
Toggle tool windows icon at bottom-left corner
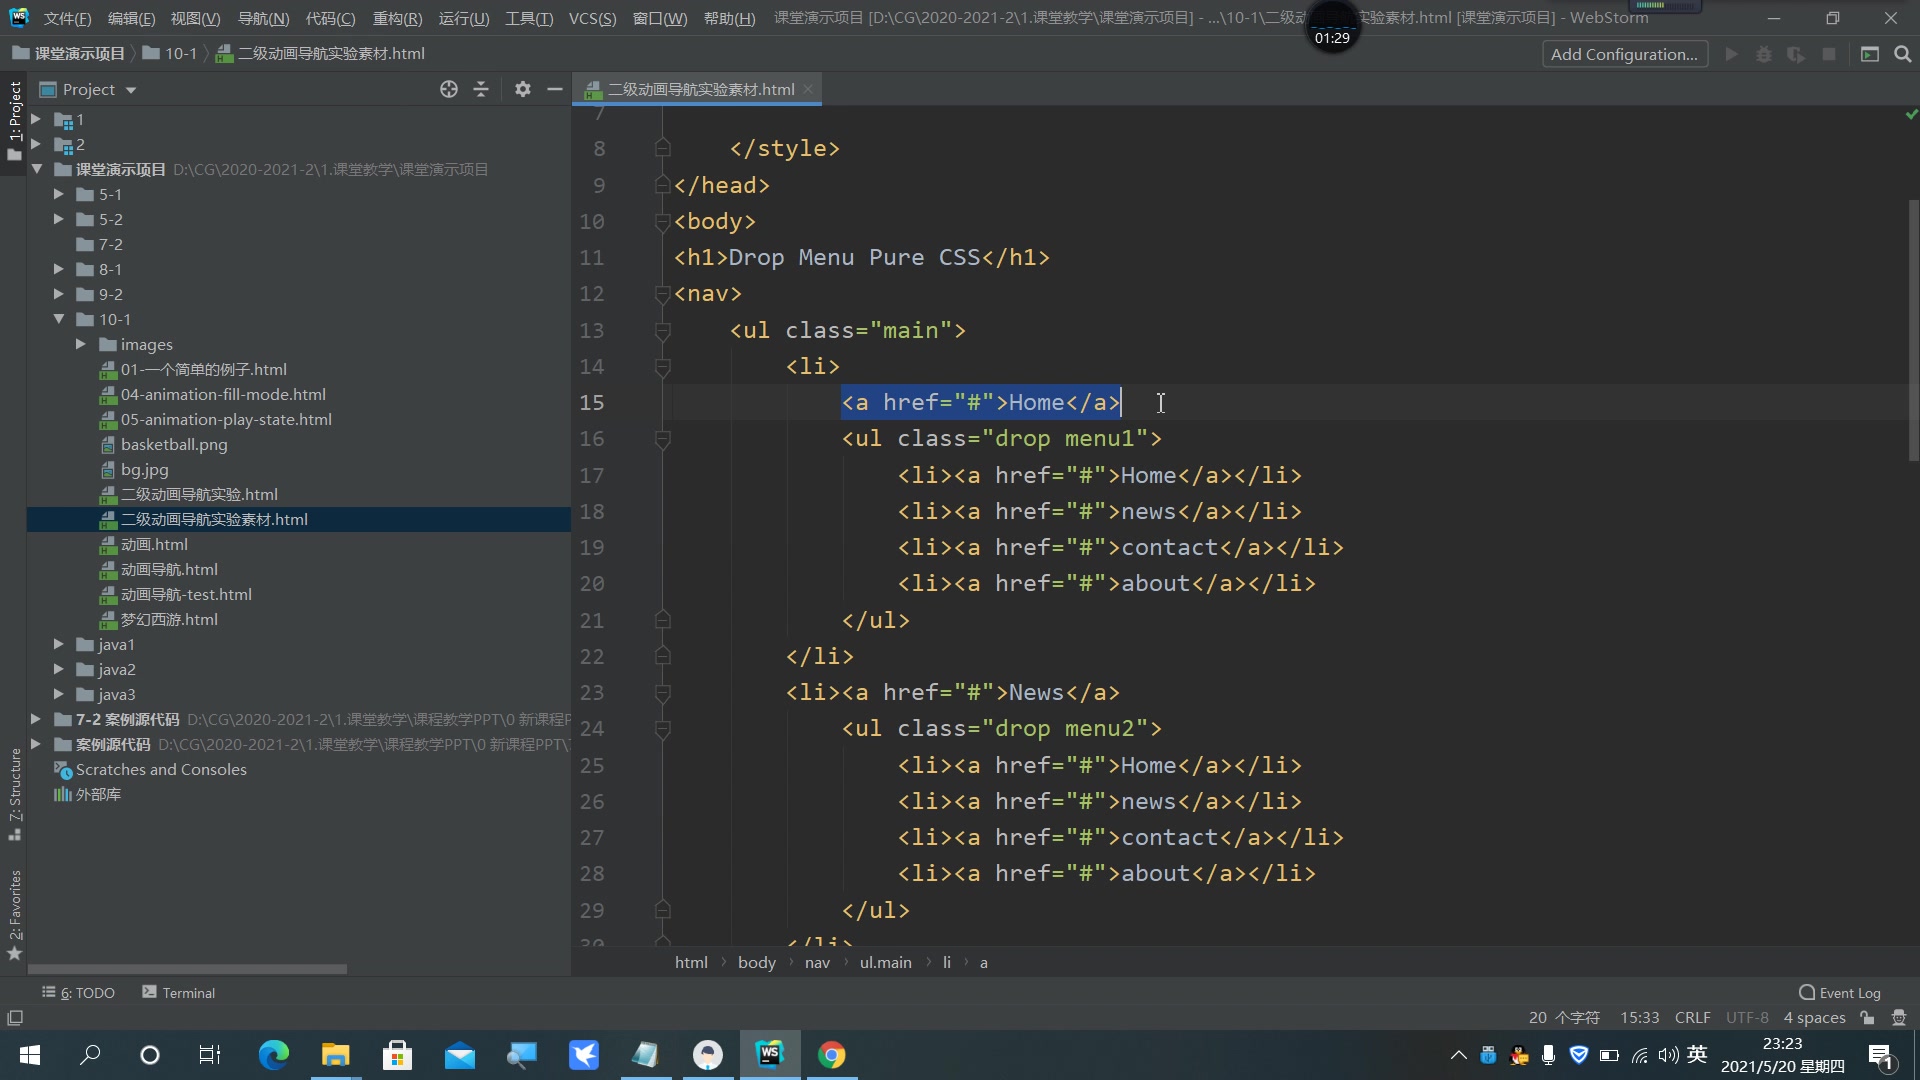(15, 1018)
